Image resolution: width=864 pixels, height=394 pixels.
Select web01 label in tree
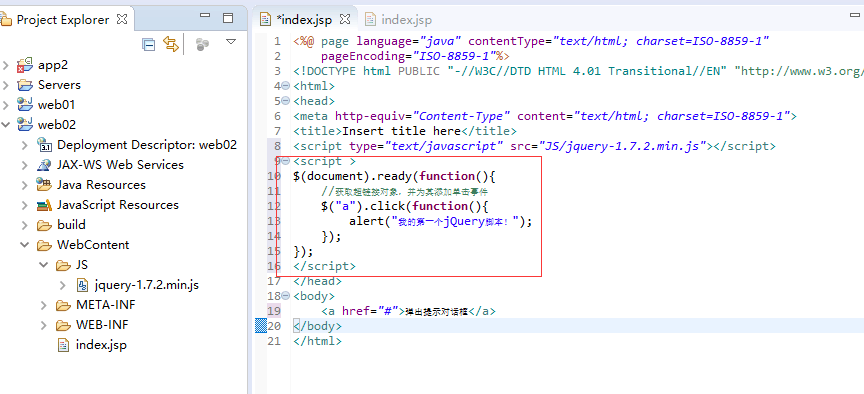56,105
